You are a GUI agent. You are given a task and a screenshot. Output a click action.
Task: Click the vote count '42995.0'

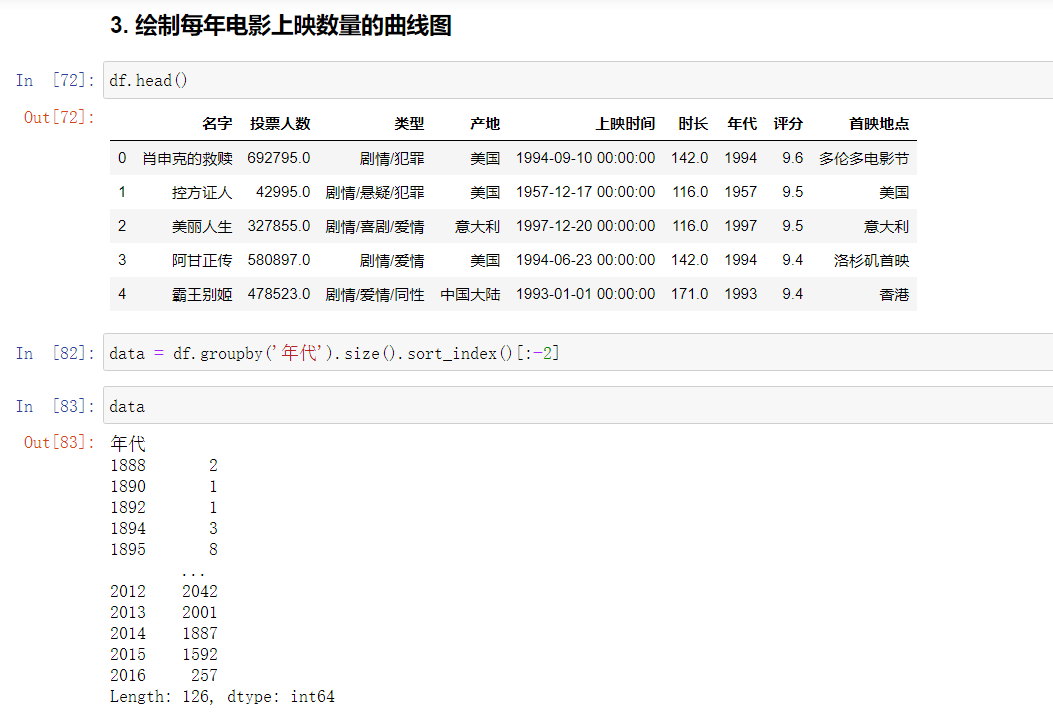(x=283, y=193)
